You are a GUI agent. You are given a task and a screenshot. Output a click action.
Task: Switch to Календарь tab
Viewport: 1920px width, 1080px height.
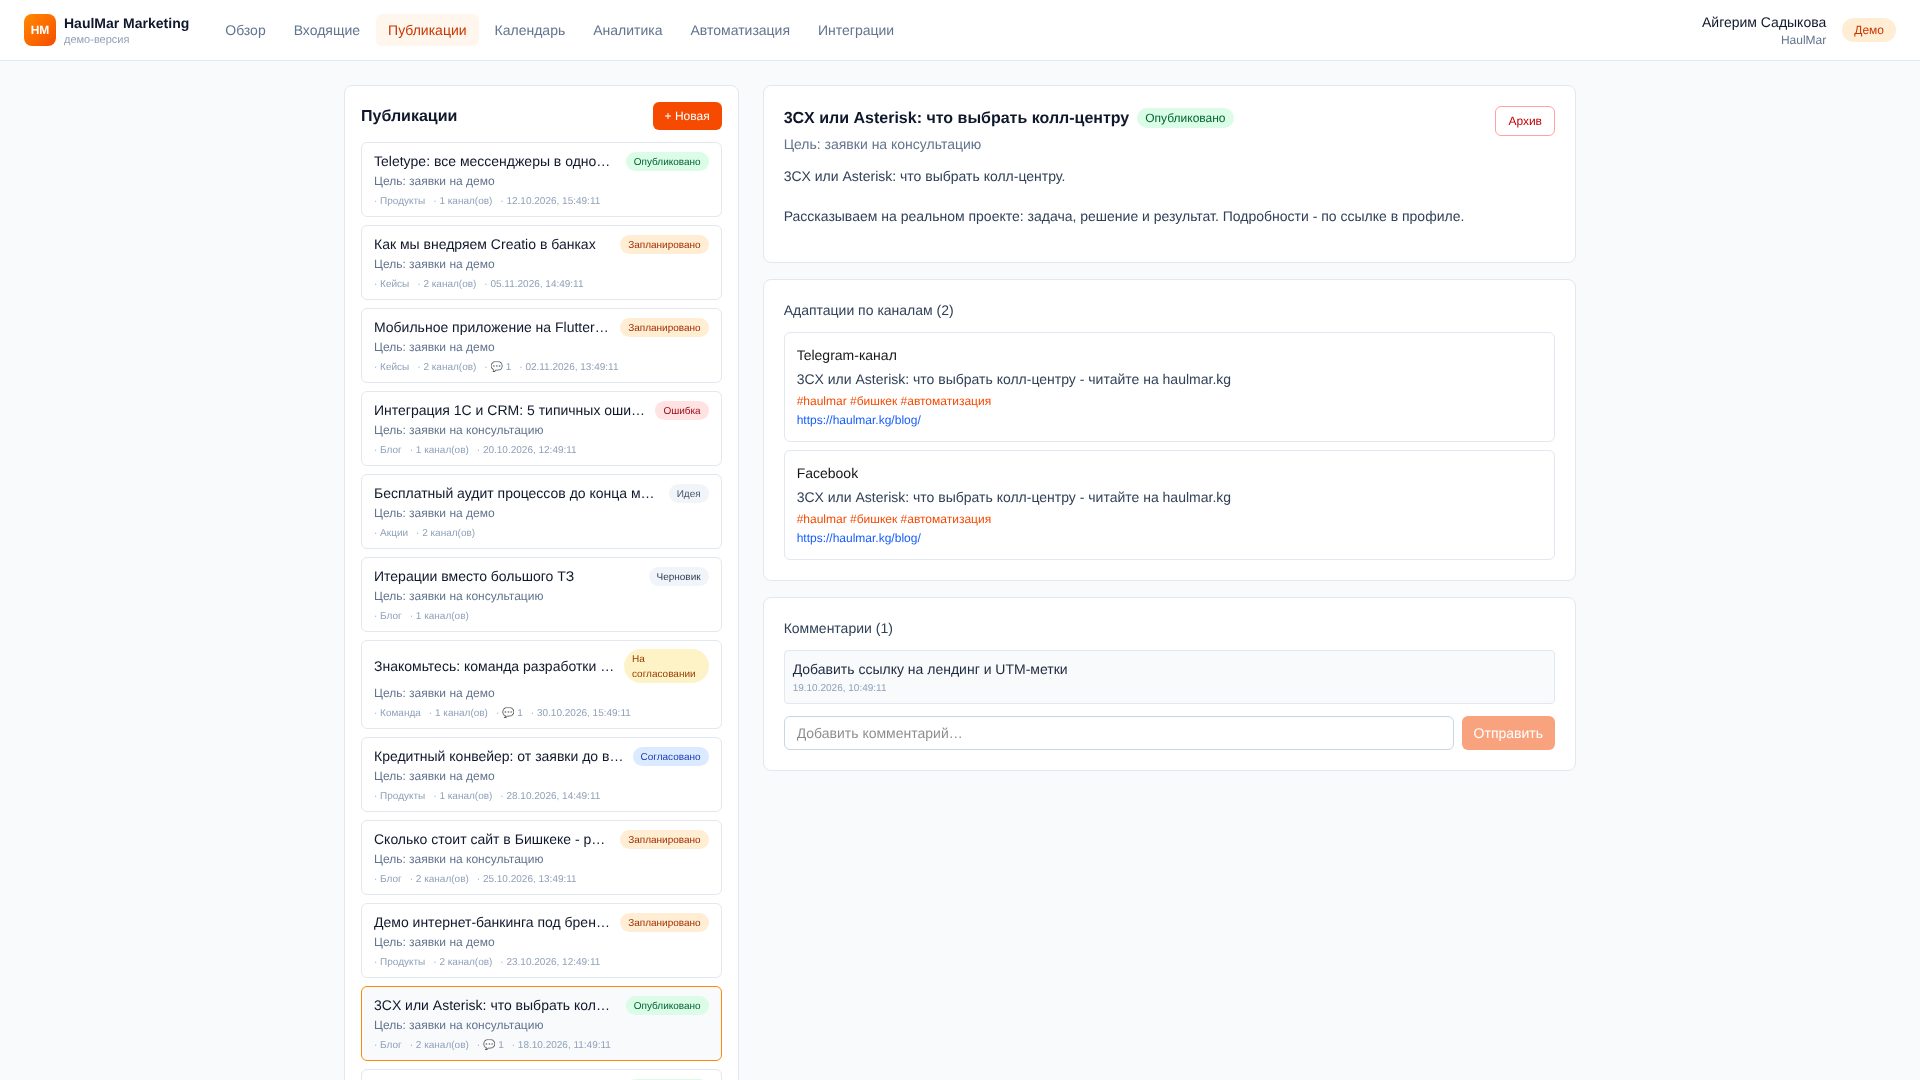(530, 30)
